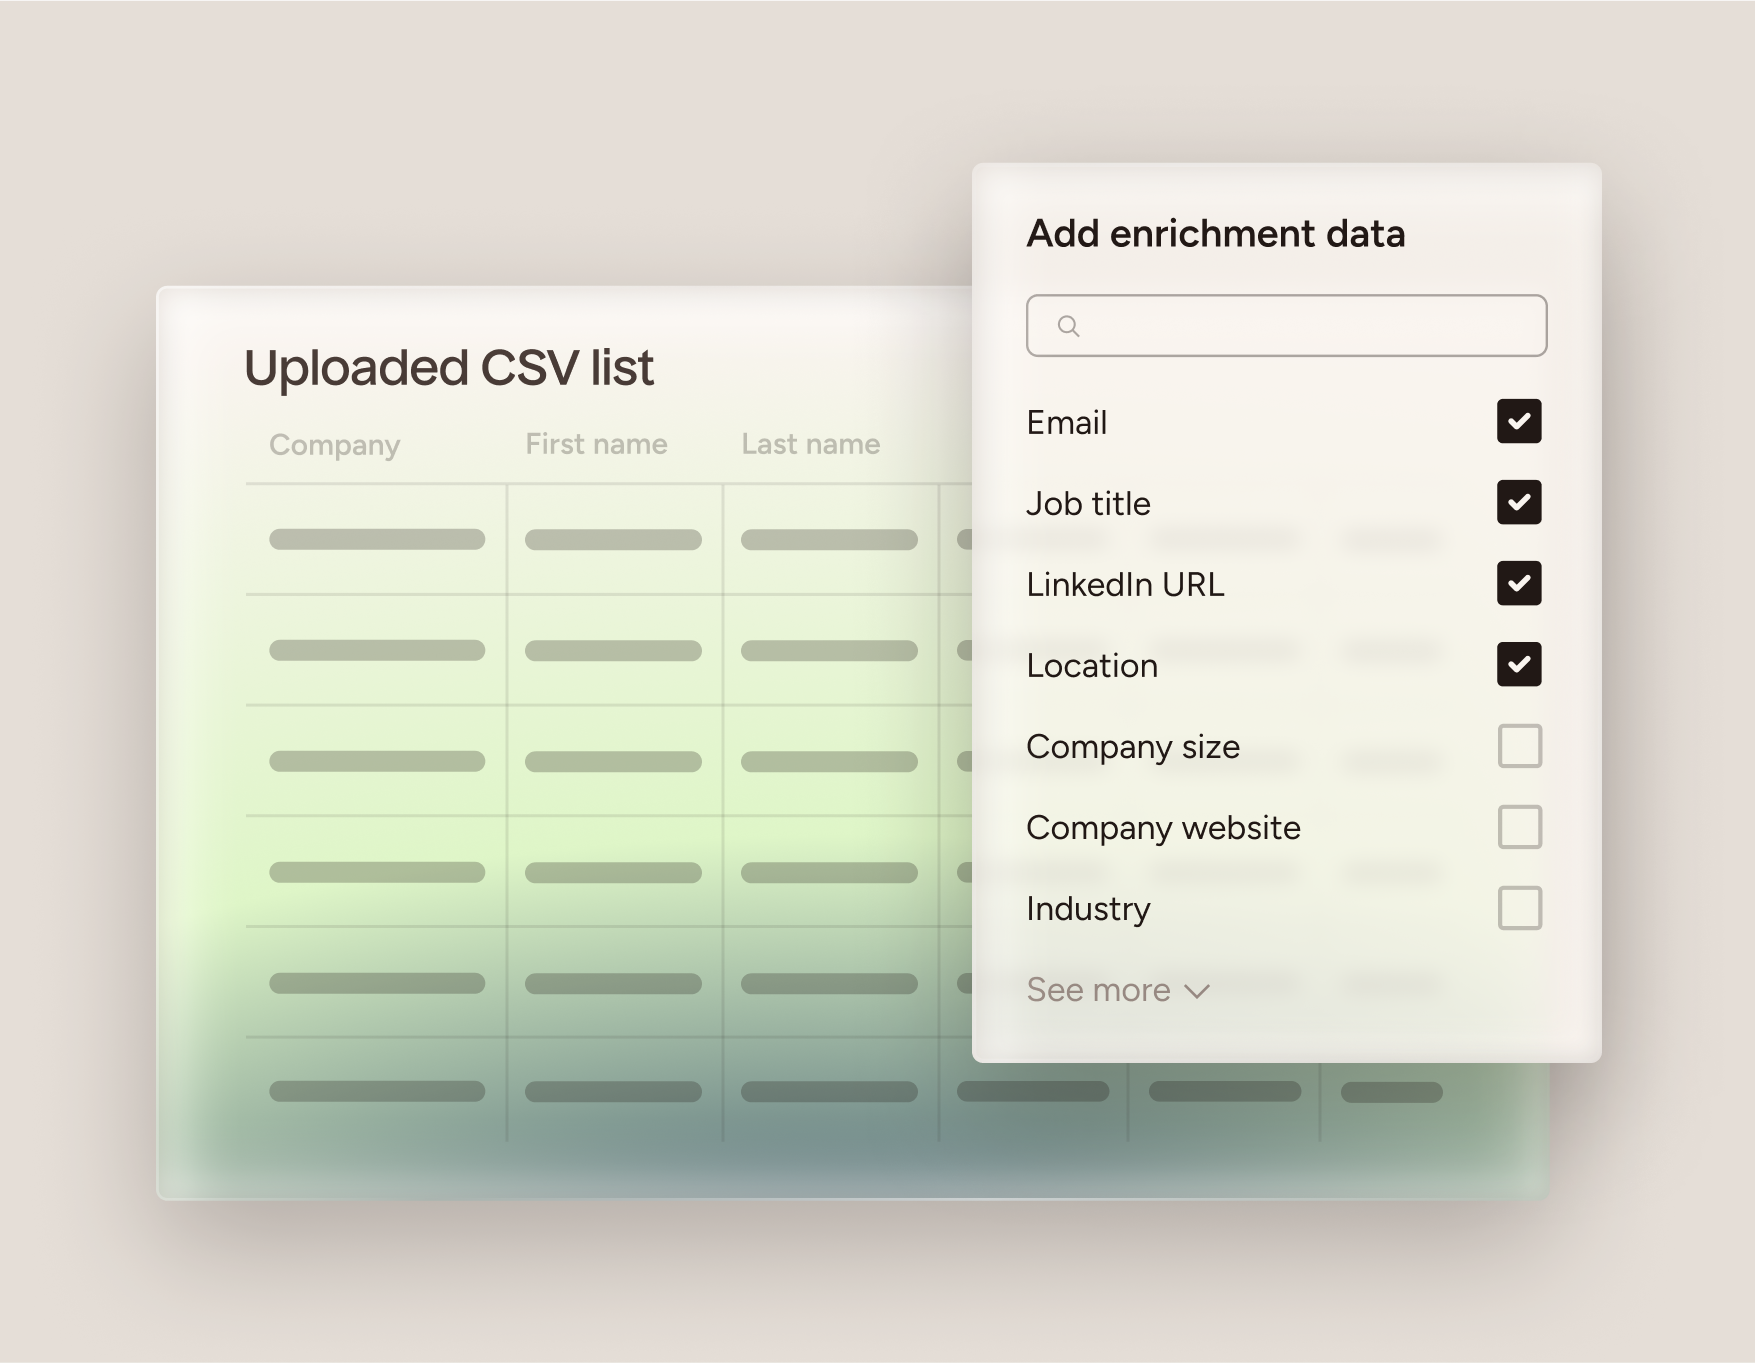Expand list using the See more chevron
The width and height of the screenshot is (1755, 1363).
pyautogui.click(x=1197, y=991)
